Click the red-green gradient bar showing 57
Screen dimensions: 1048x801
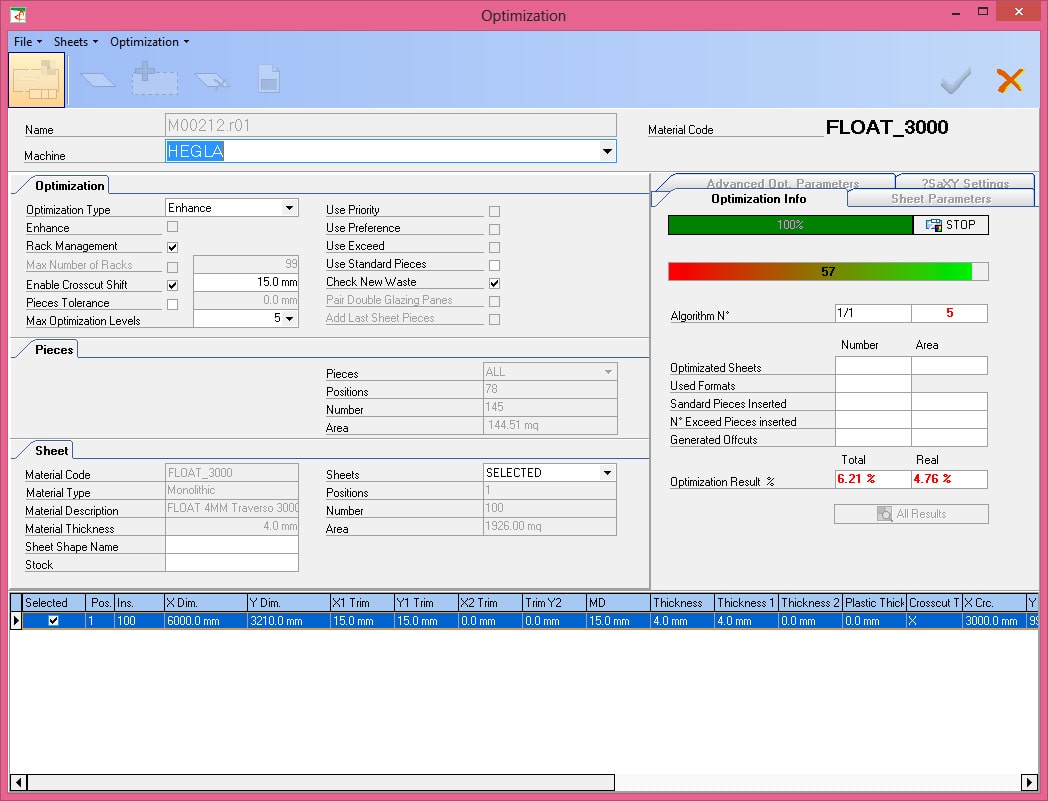(x=828, y=271)
